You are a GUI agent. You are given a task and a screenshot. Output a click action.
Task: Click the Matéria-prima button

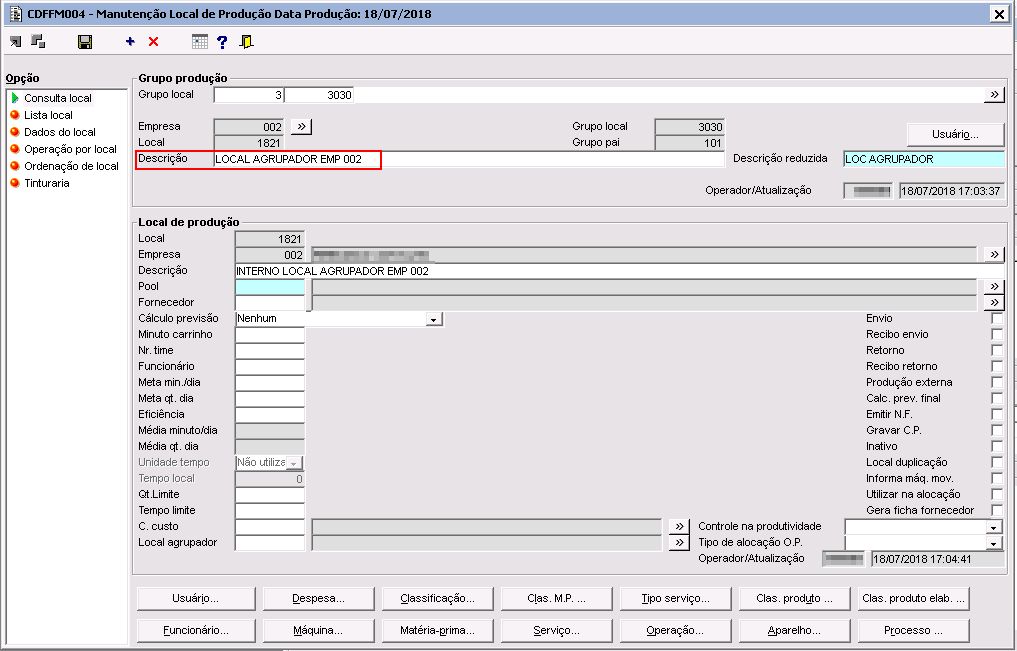click(x=438, y=630)
